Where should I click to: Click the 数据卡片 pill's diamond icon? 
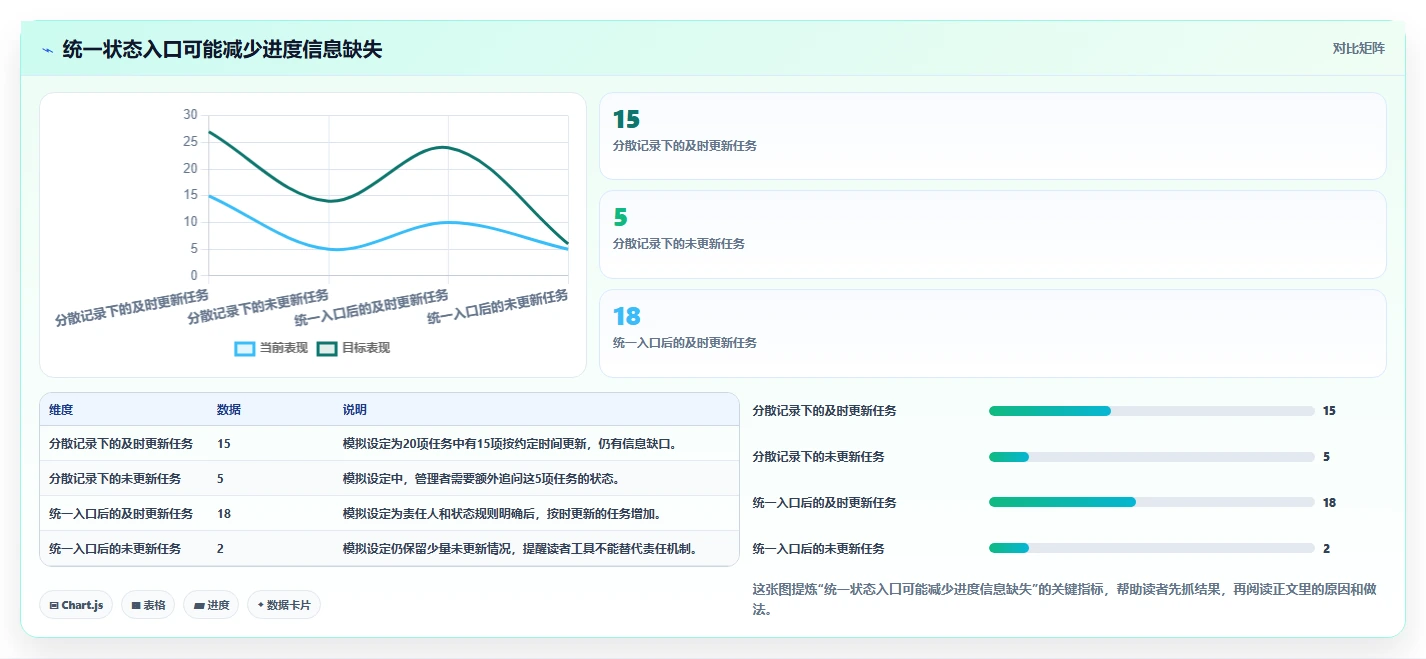coord(260,605)
